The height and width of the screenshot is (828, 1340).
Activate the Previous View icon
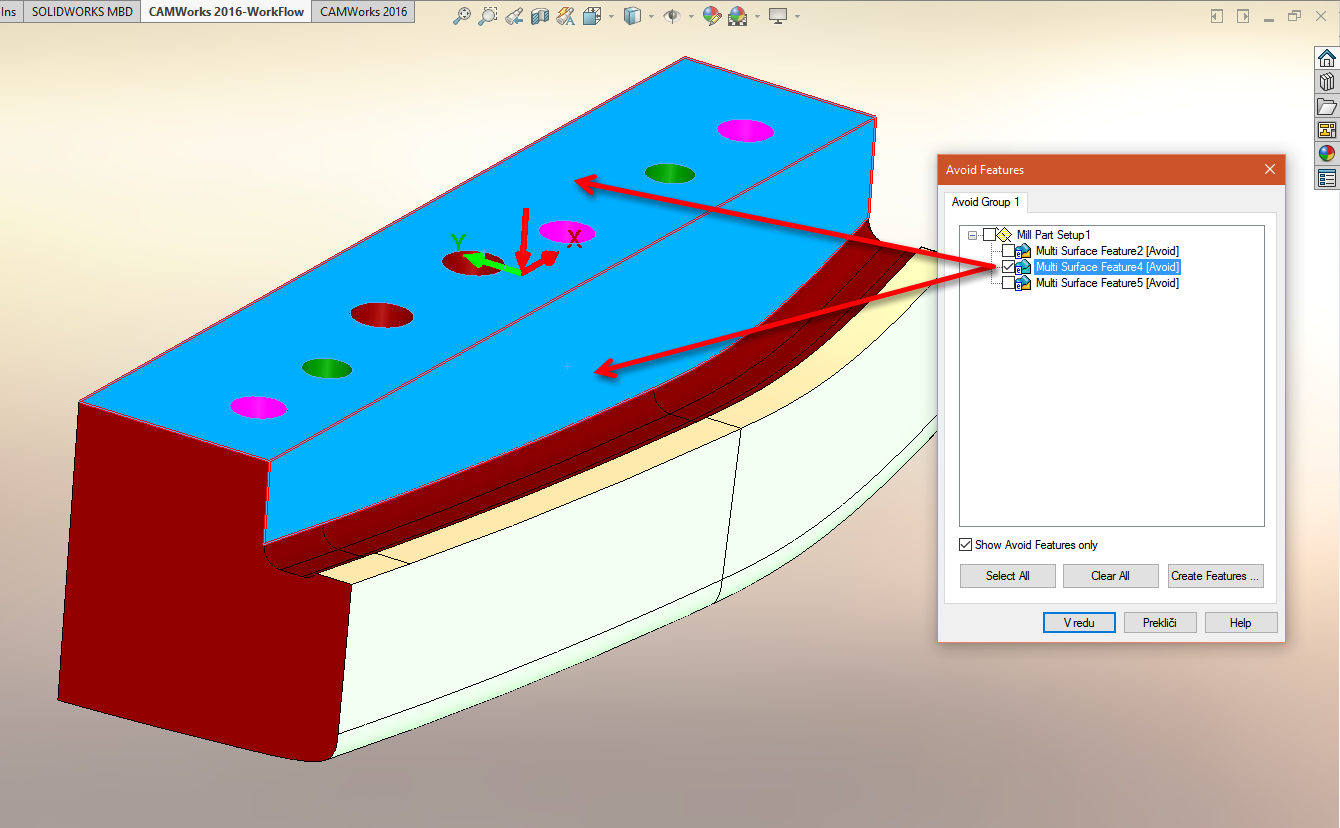(x=514, y=16)
